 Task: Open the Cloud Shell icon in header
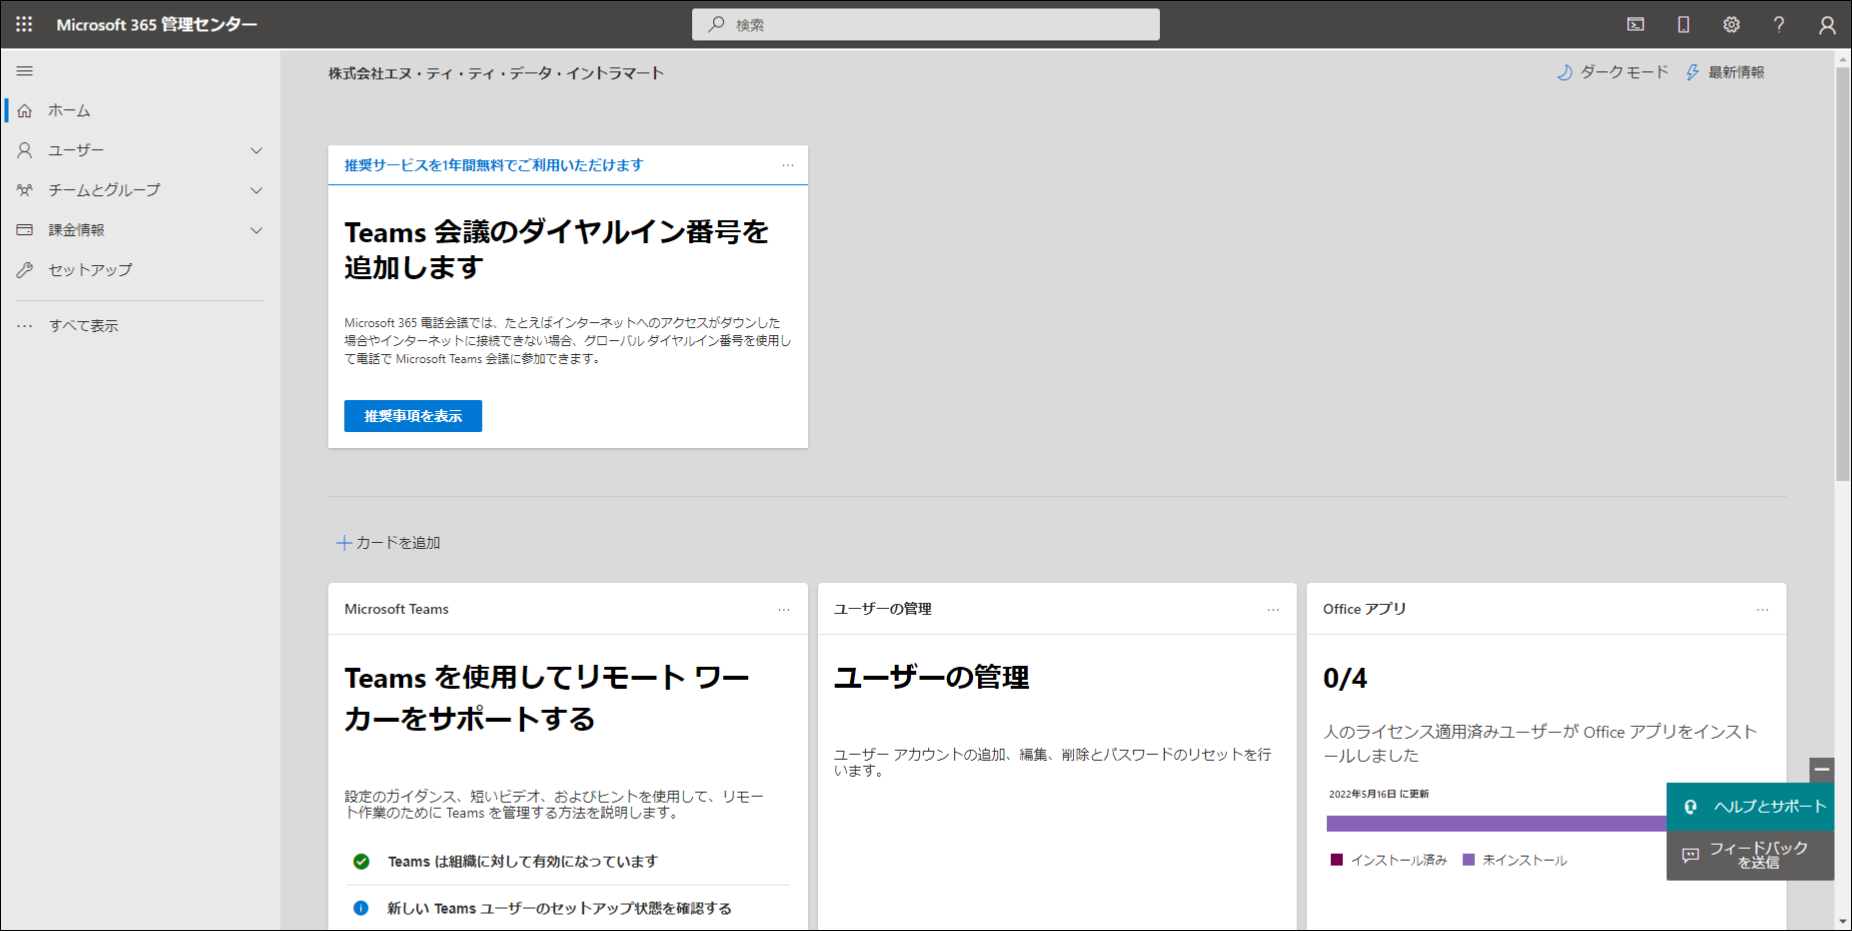1636,25
